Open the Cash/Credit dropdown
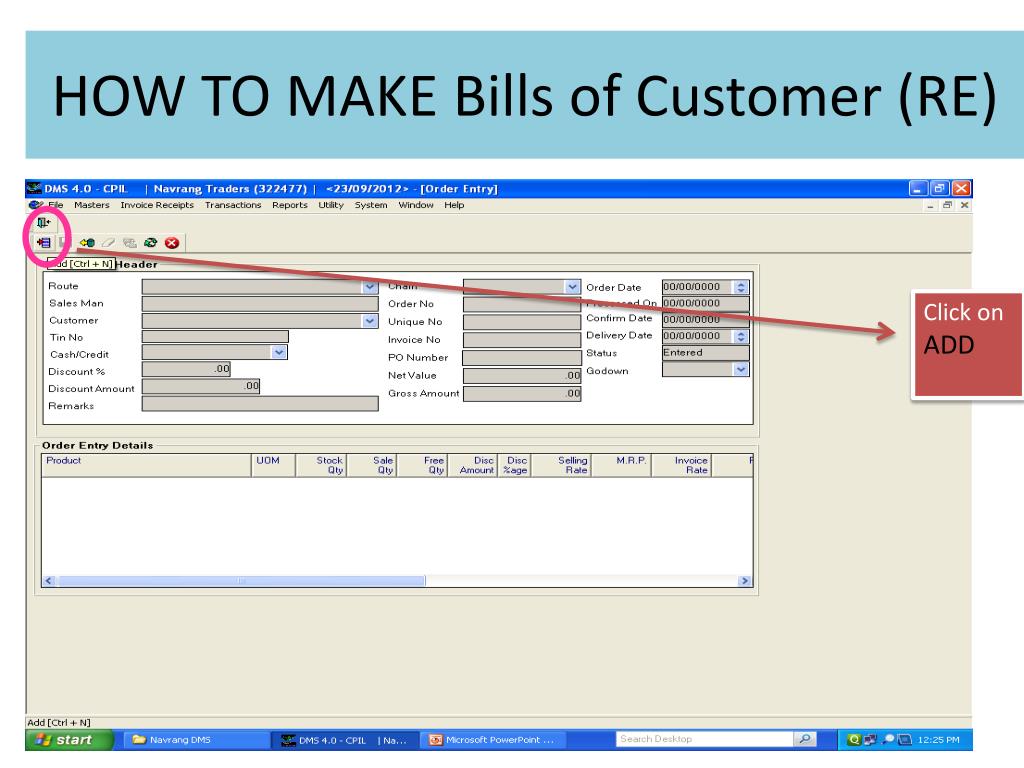 pos(280,352)
